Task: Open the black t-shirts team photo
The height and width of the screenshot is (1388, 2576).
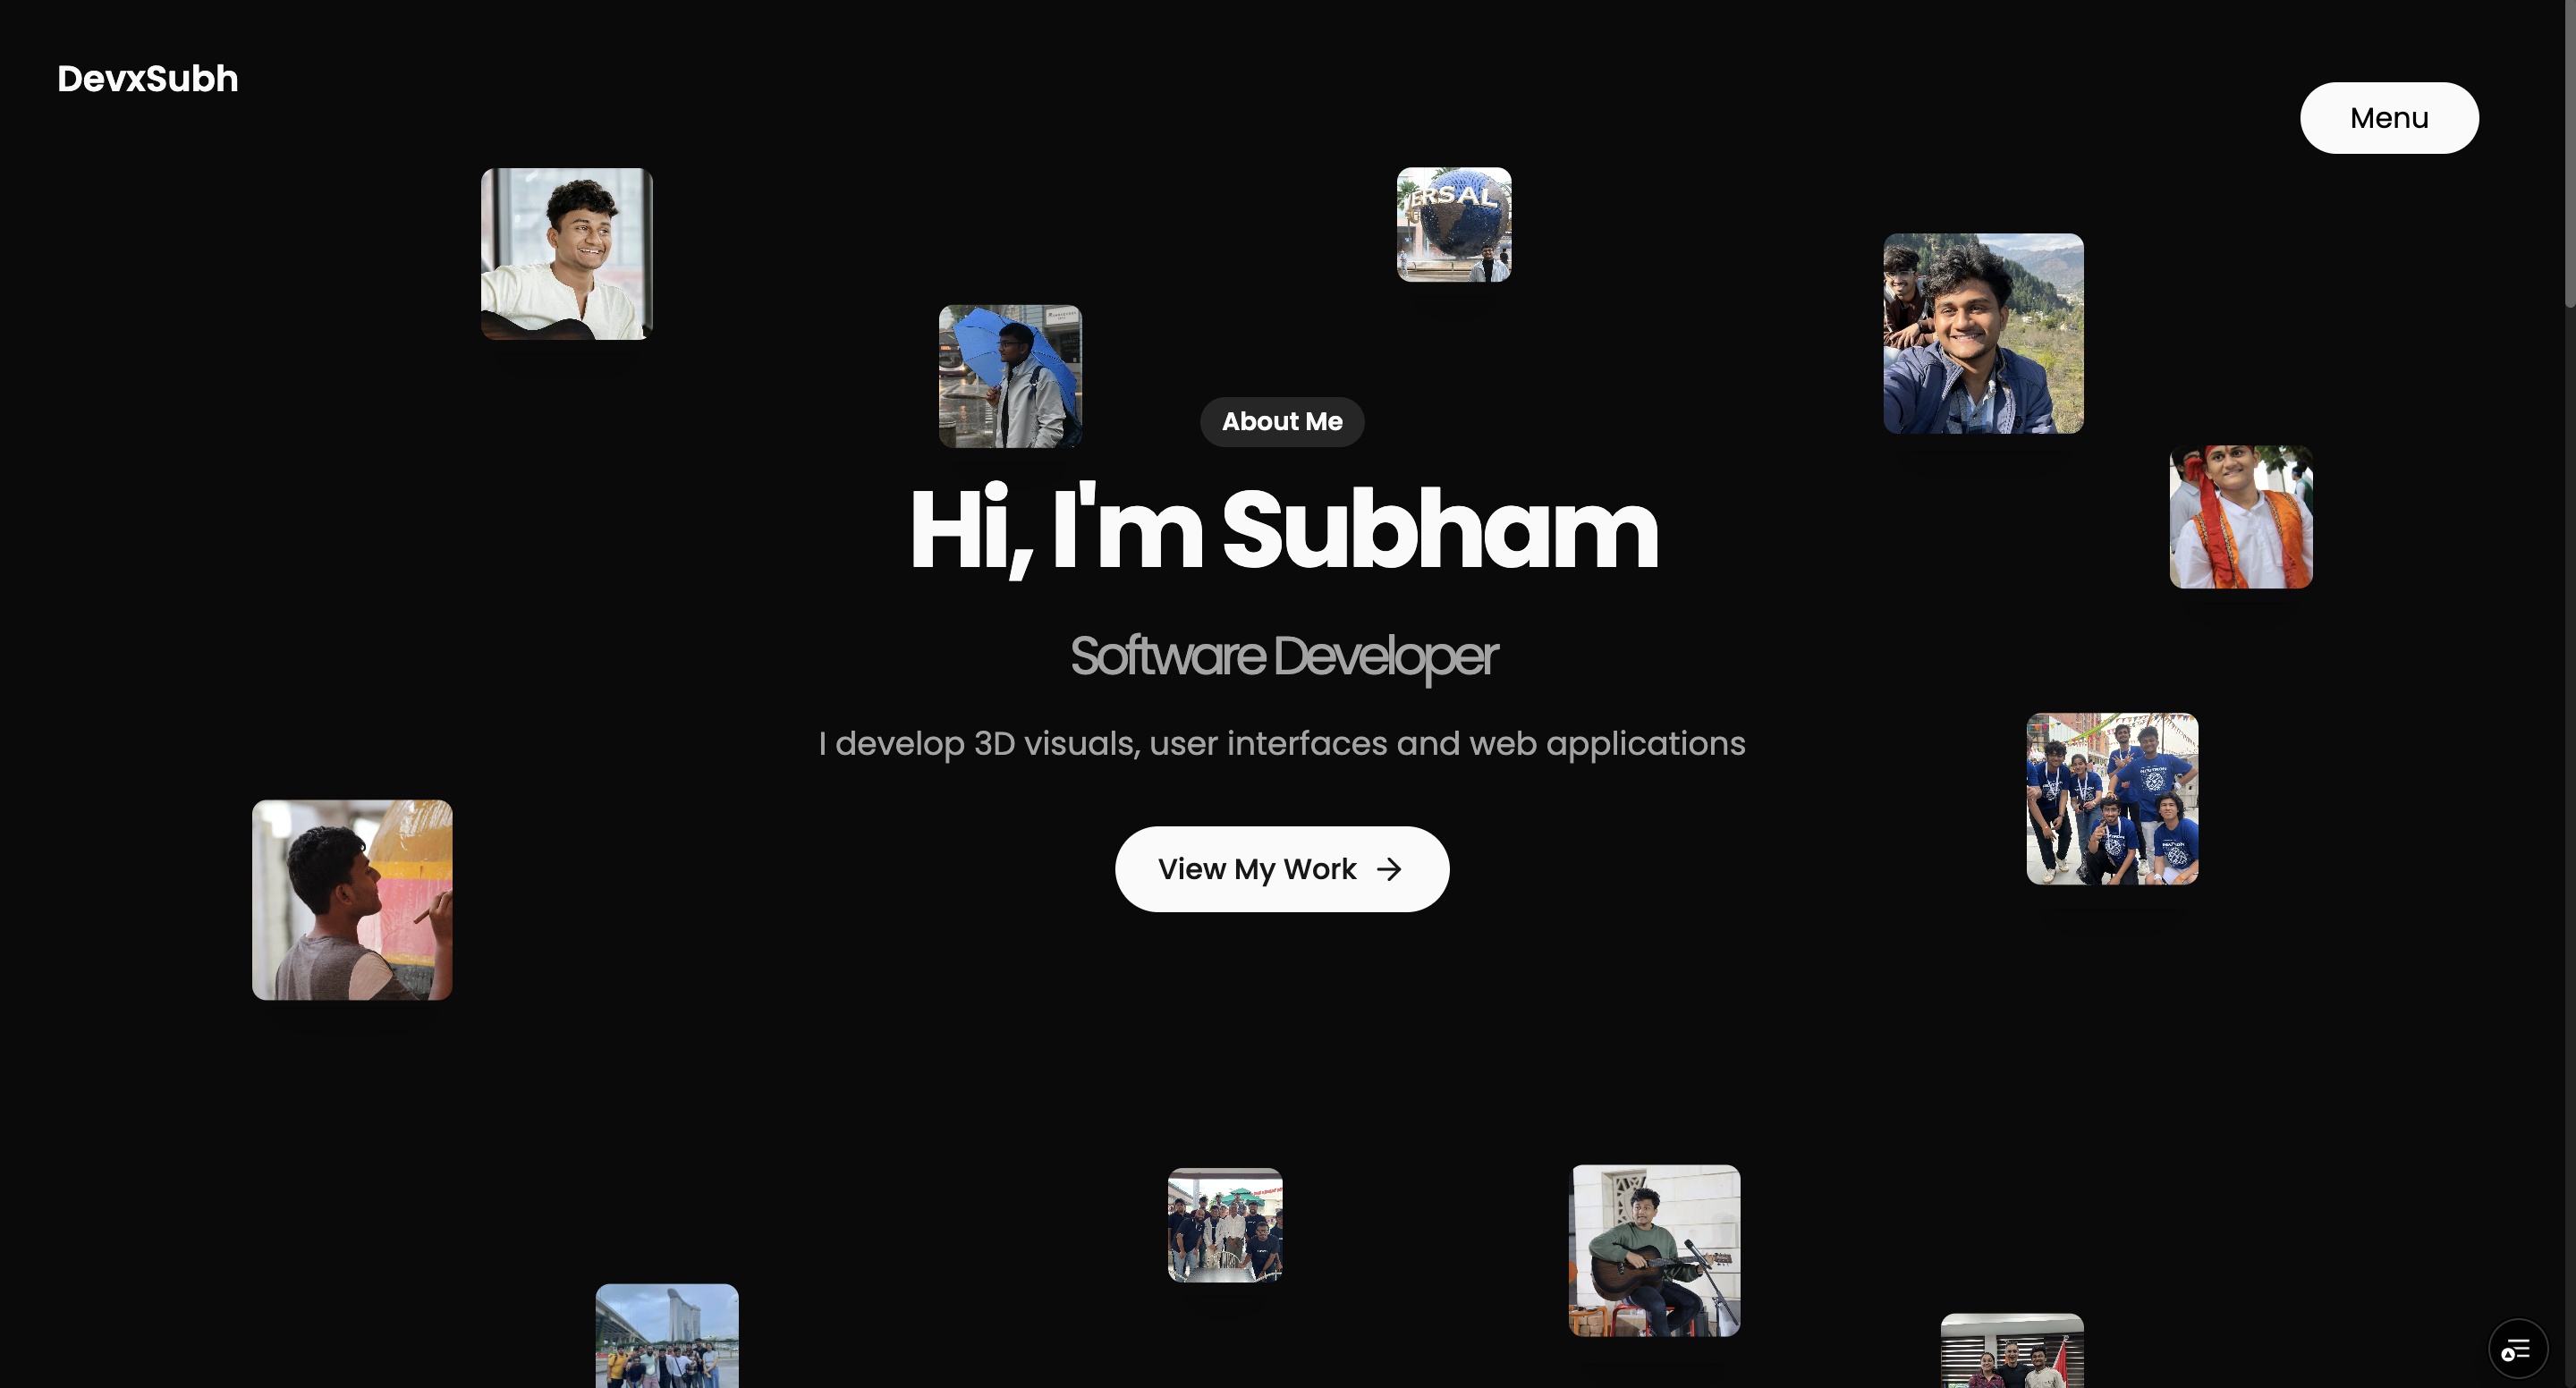Action: click(1225, 1225)
